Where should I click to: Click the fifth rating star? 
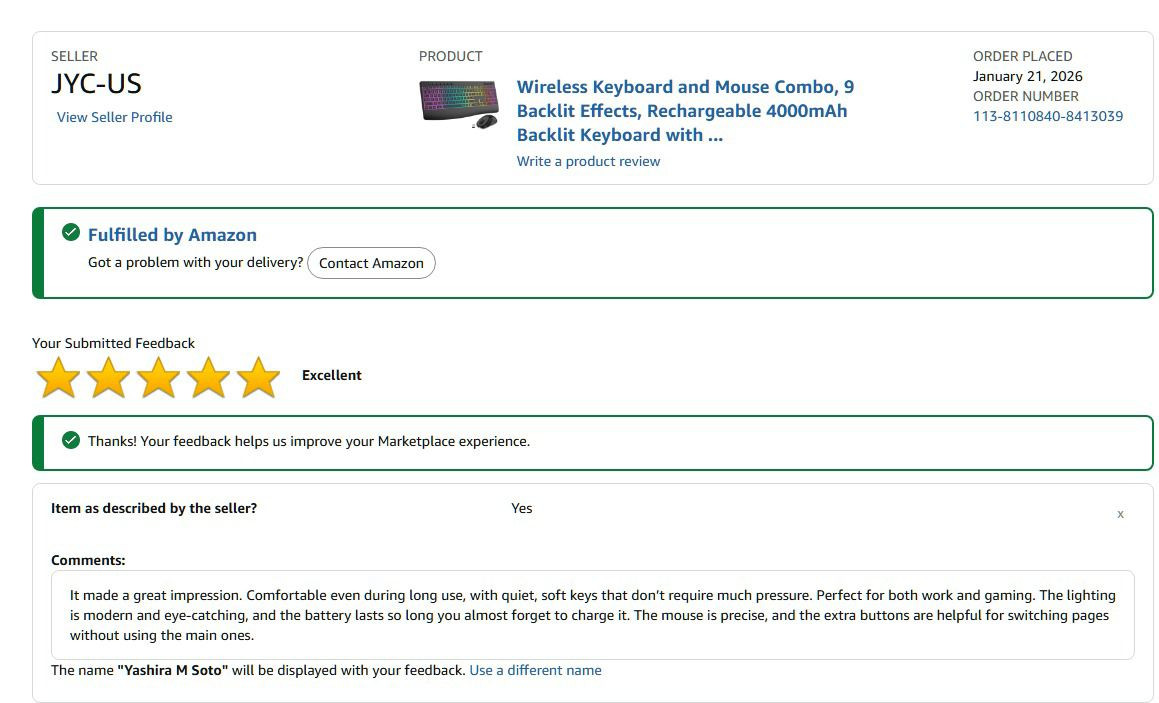tap(259, 378)
